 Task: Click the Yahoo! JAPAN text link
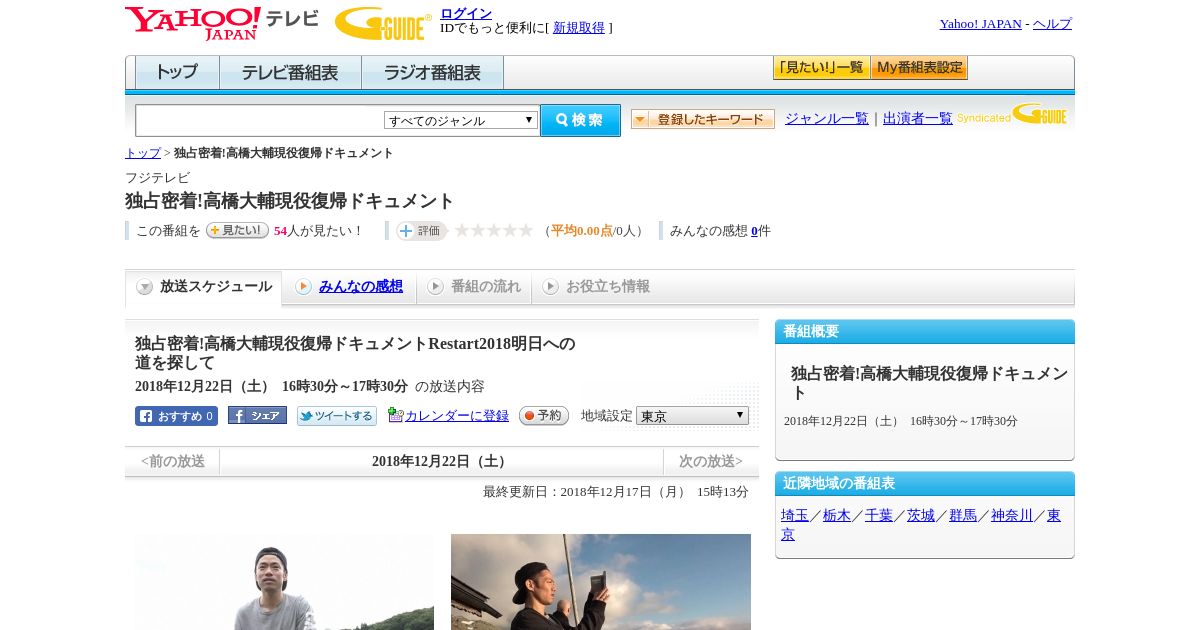(x=981, y=24)
